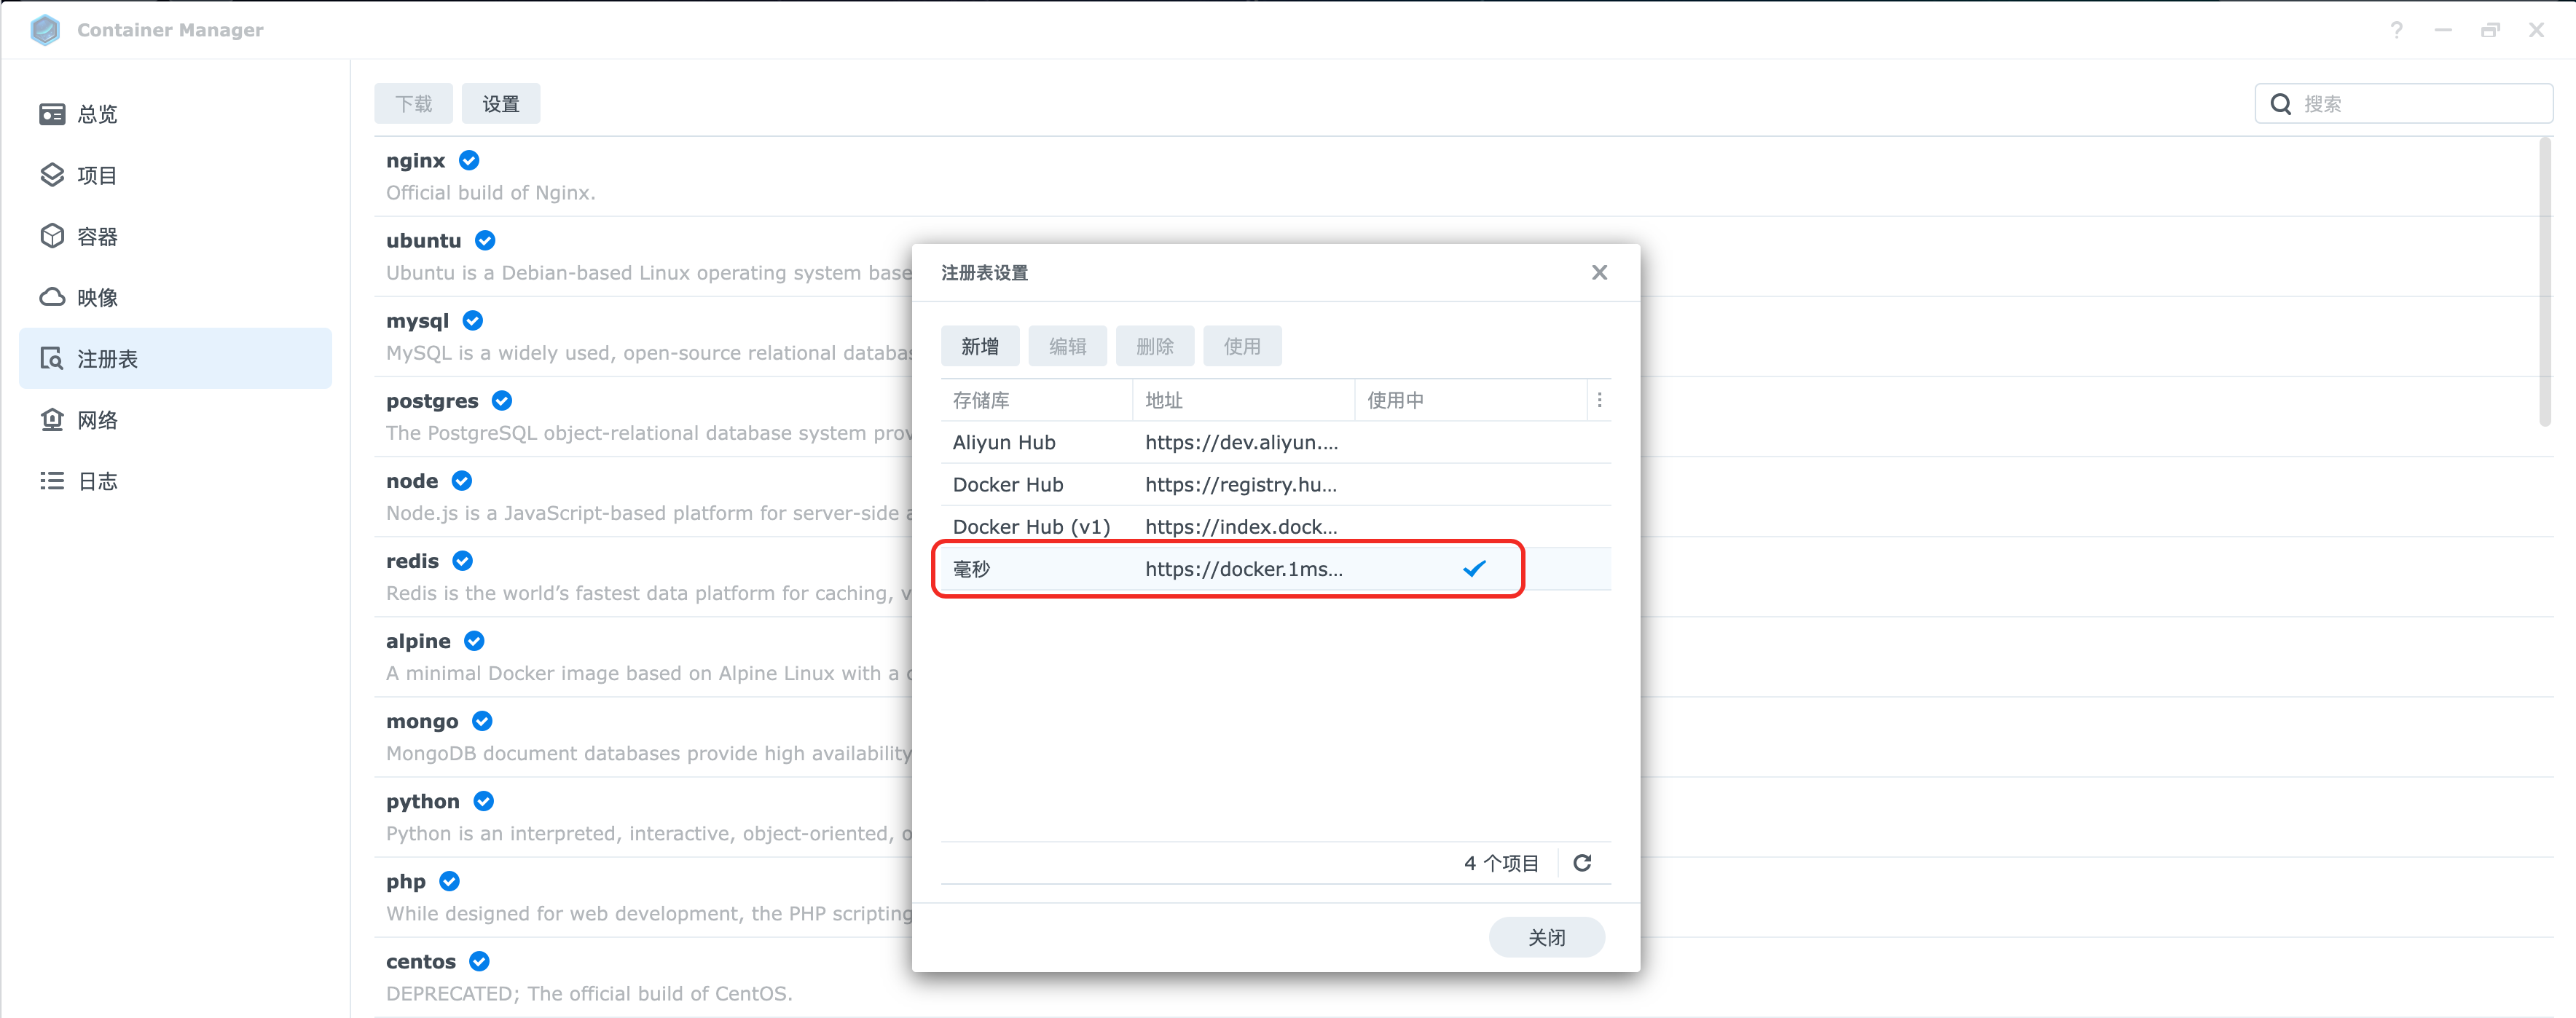
Task: Open Projects (项目) via its layers icon
Action: pyautogui.click(x=52, y=175)
